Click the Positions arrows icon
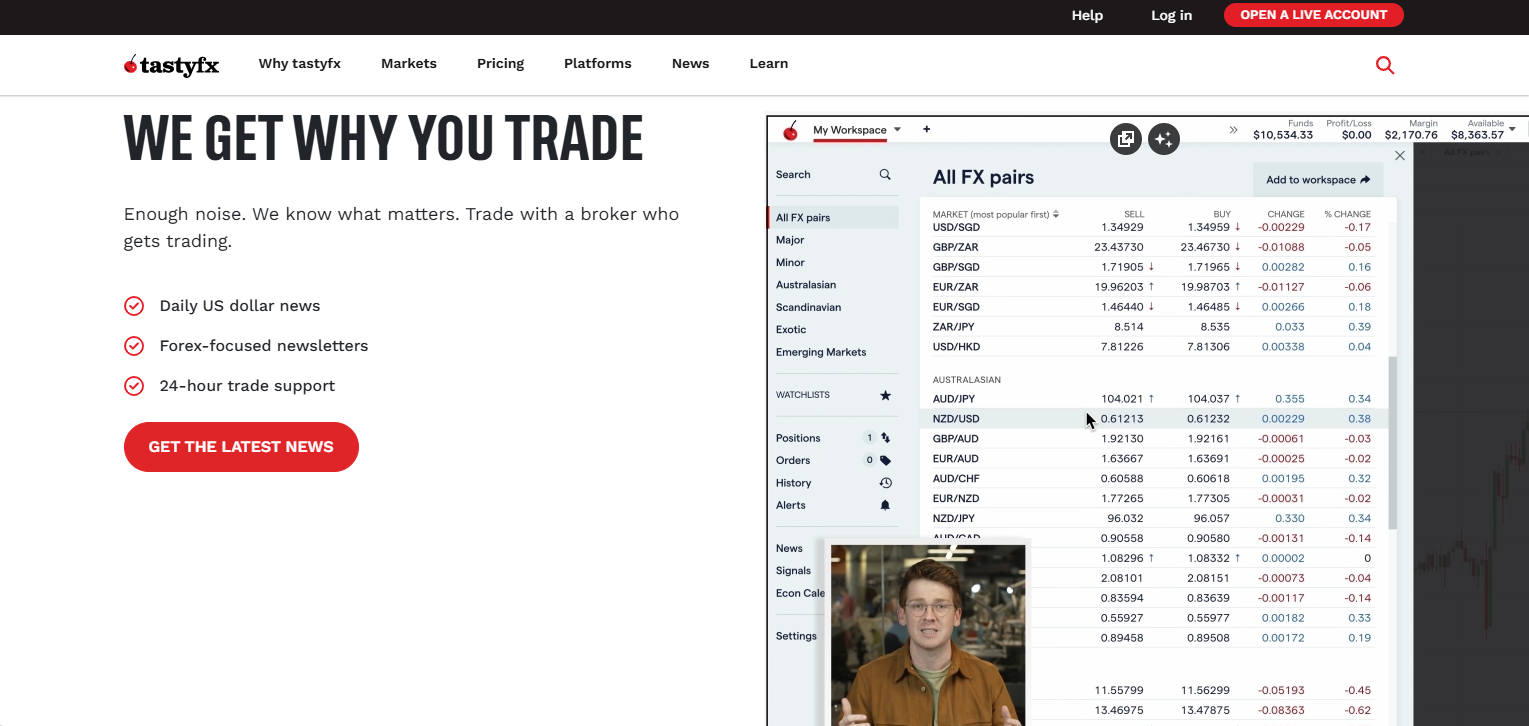 [x=885, y=438]
